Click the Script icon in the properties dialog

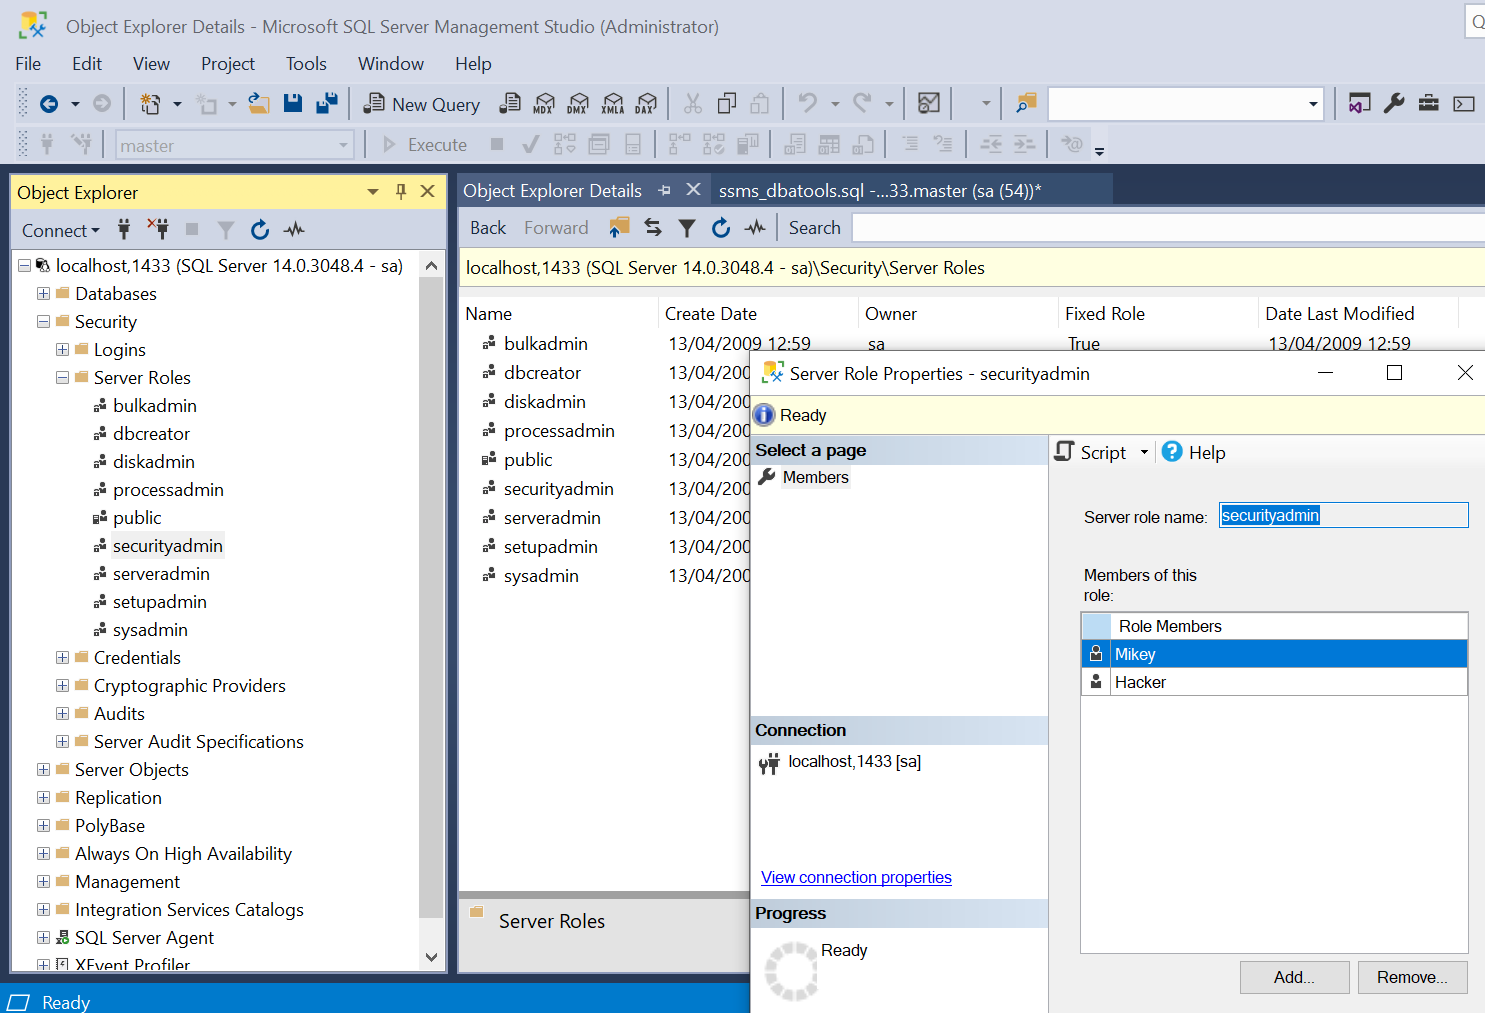[x=1066, y=452]
